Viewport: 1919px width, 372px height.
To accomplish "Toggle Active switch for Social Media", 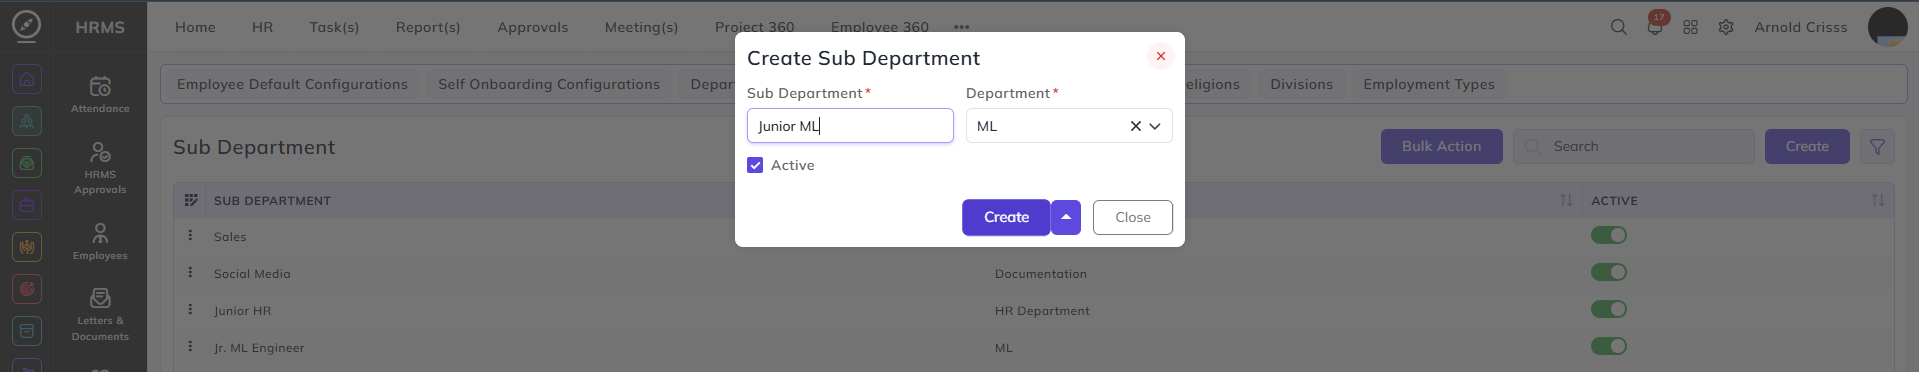I will [1608, 272].
